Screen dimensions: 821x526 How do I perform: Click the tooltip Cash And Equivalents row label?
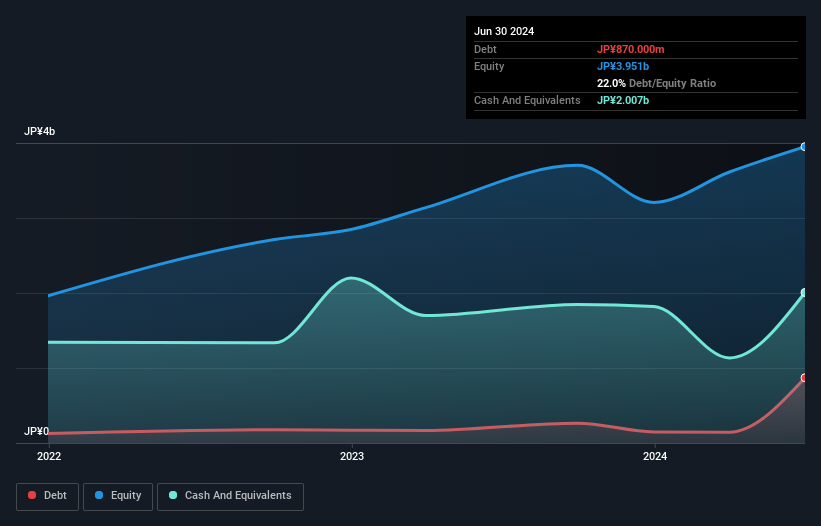point(527,100)
